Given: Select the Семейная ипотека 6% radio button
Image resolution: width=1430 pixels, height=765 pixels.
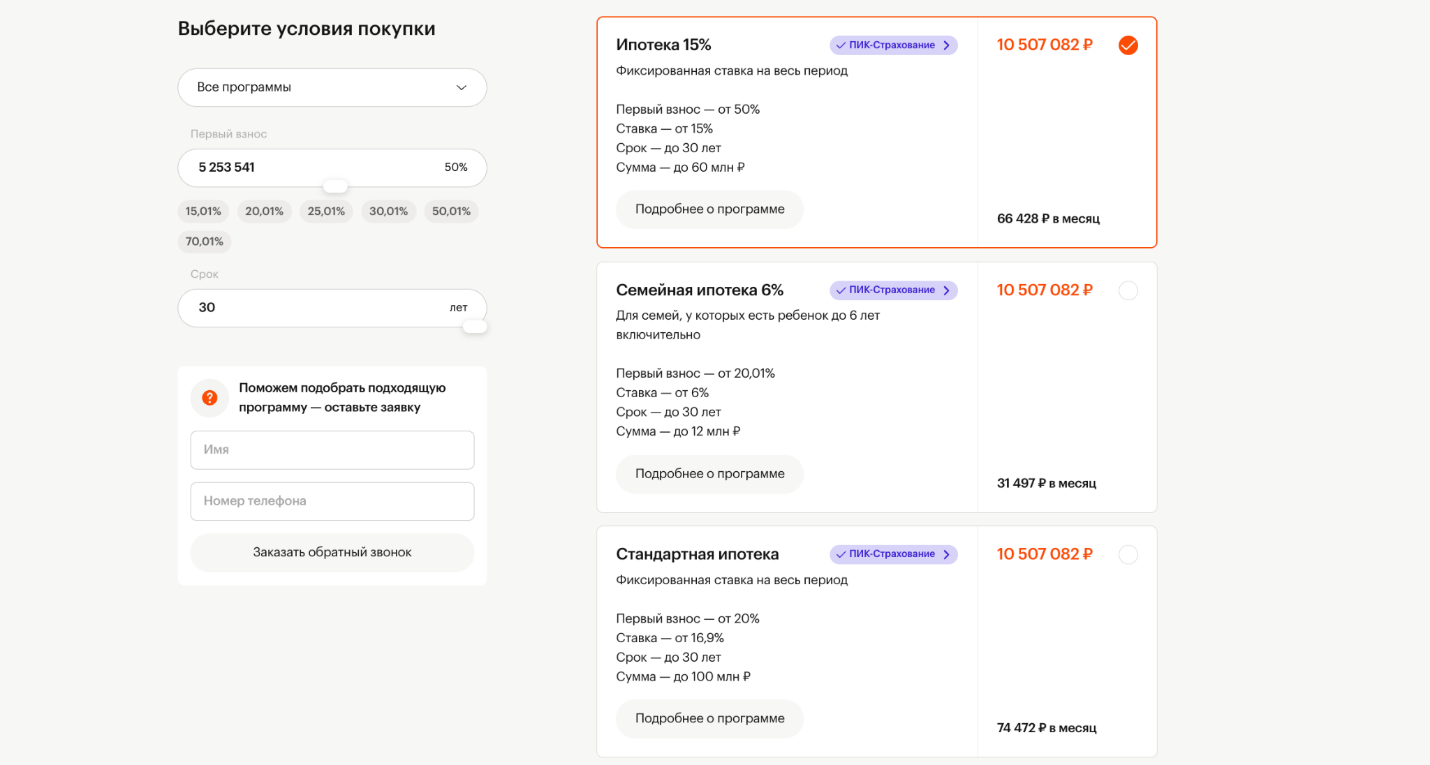Looking at the screenshot, I should 1128,291.
